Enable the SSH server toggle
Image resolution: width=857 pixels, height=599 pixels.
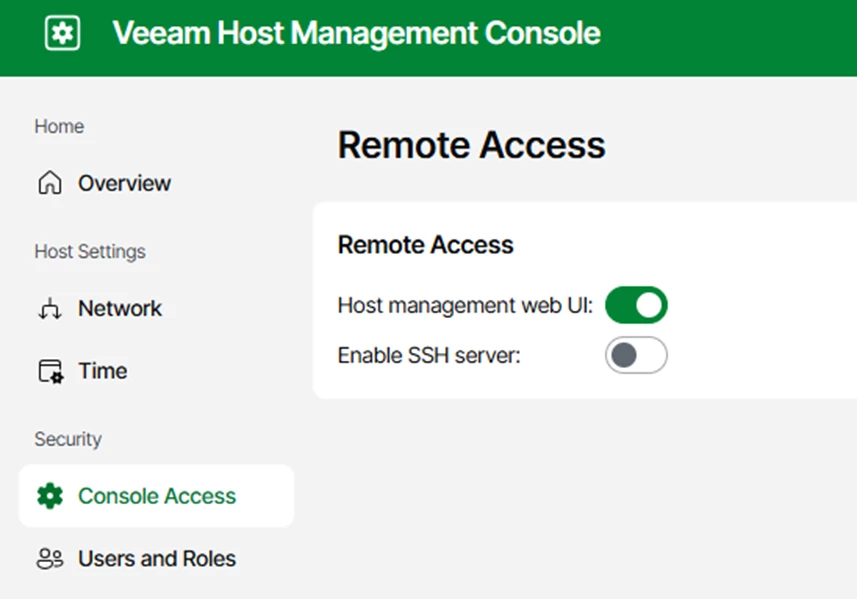point(636,356)
